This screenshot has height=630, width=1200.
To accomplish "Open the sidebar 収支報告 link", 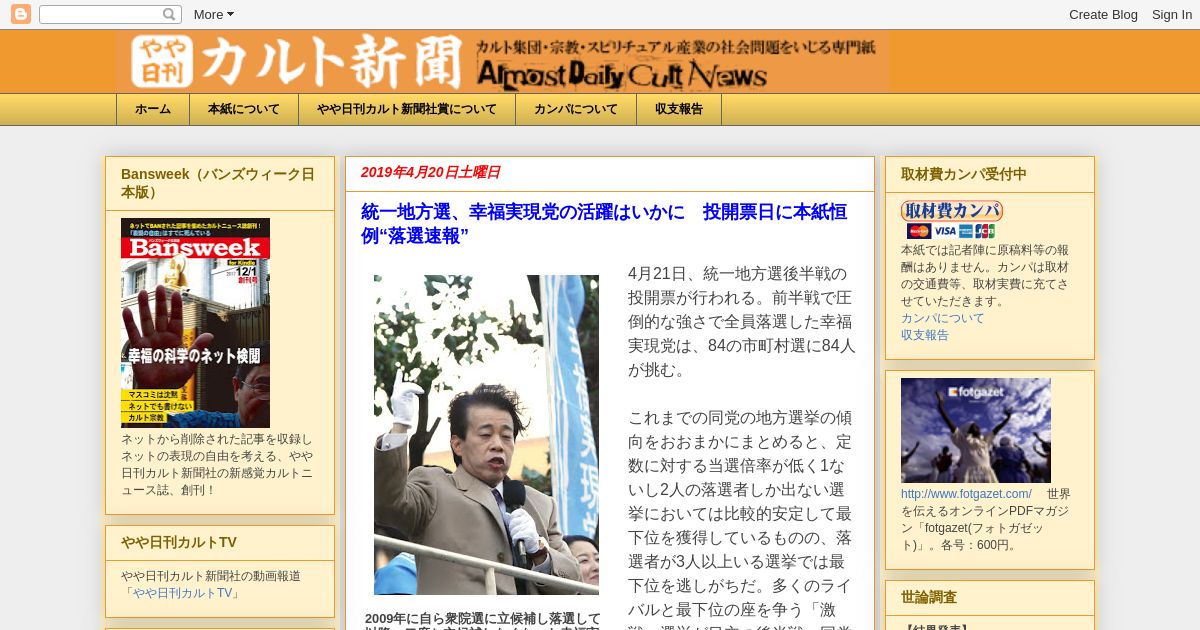I will [925, 335].
